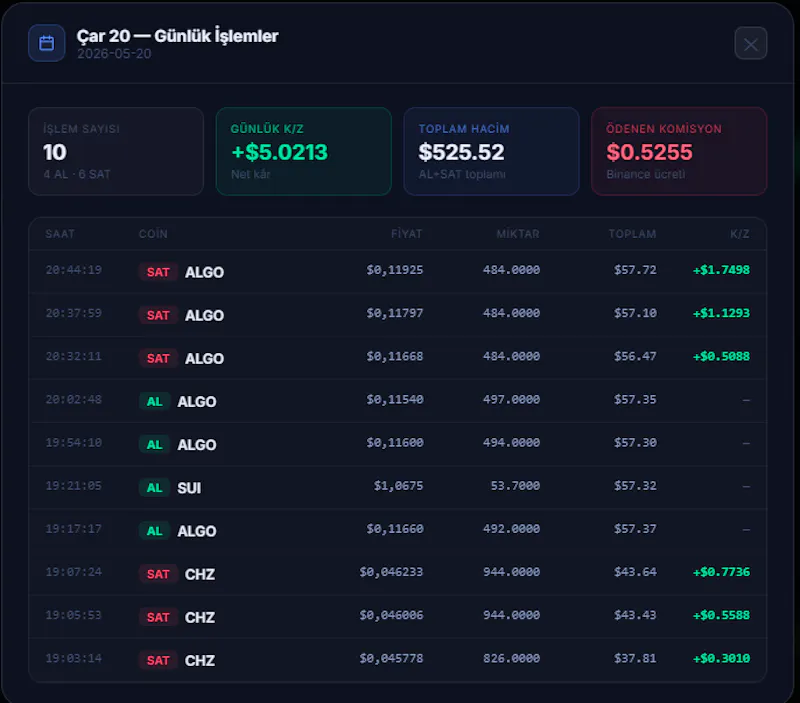Click the time 20:44:19

point(73,270)
